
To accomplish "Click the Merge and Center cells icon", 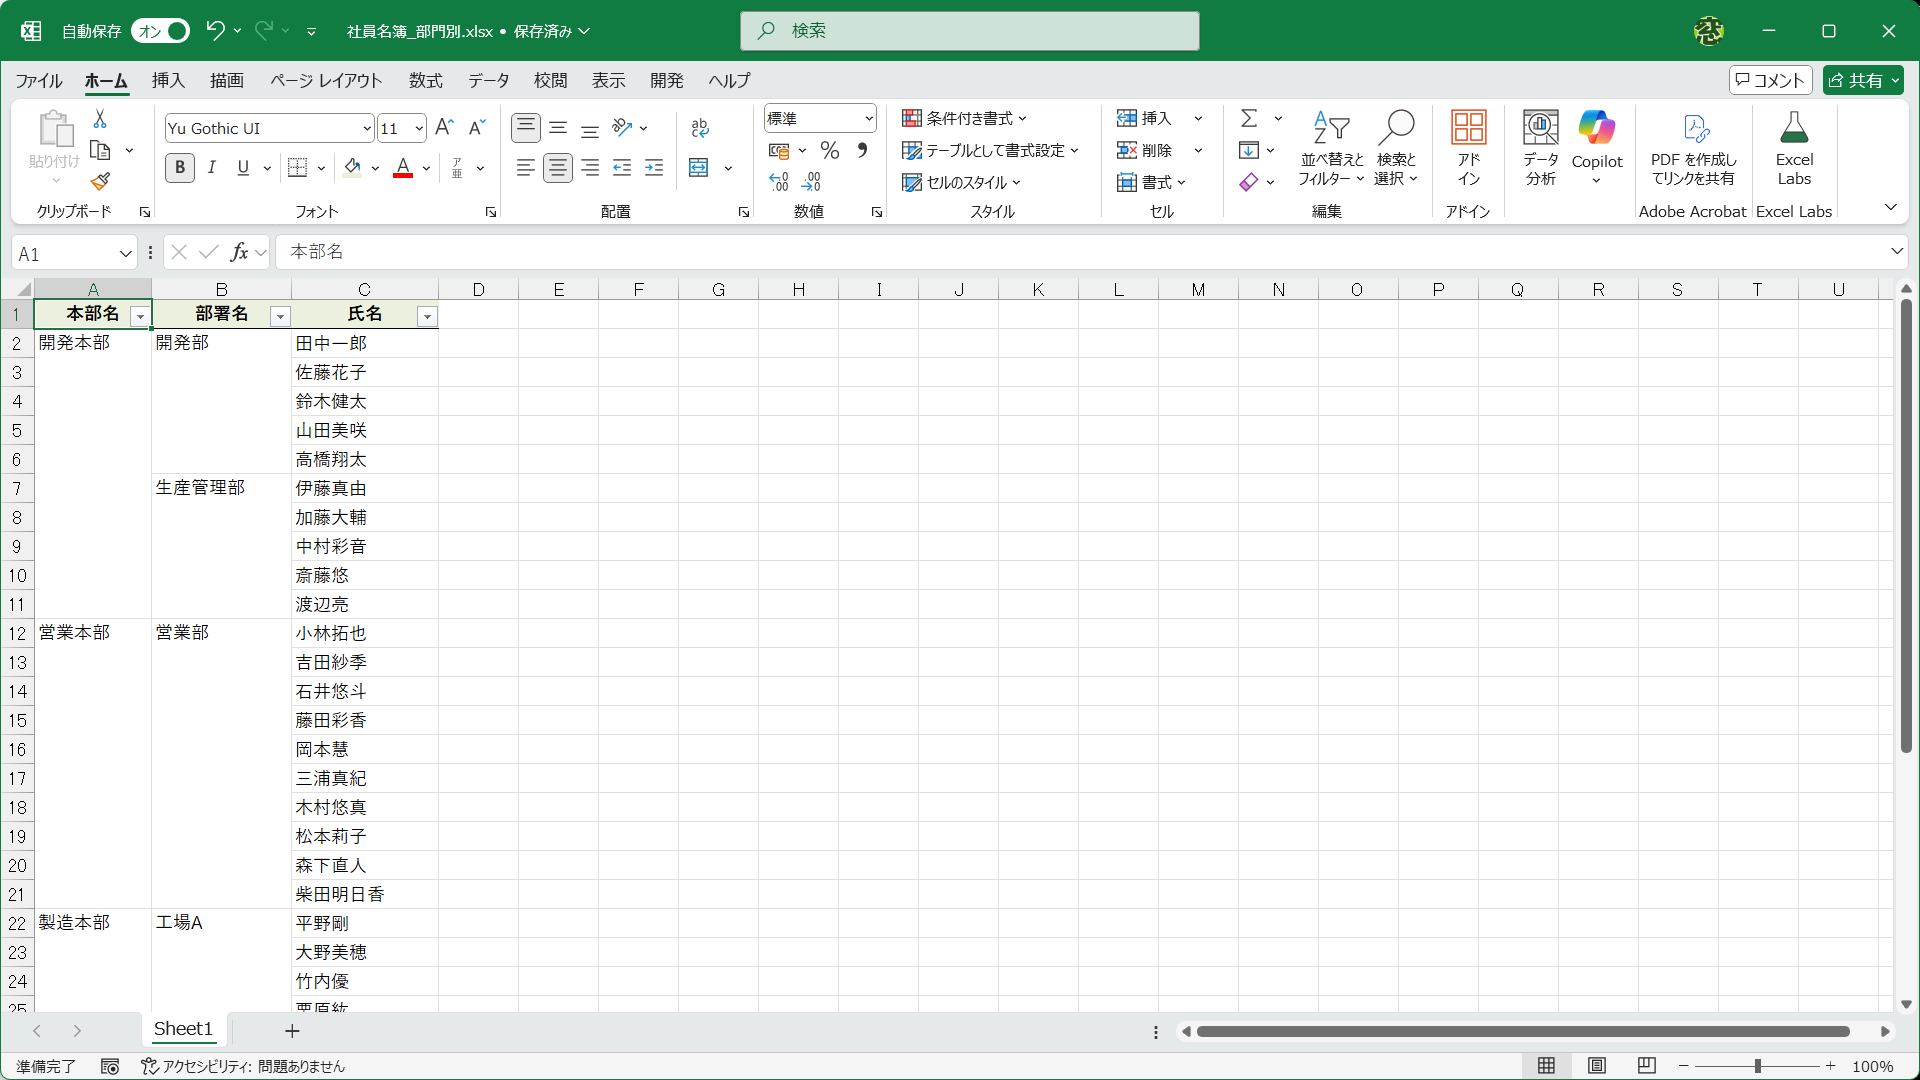I will click(699, 168).
